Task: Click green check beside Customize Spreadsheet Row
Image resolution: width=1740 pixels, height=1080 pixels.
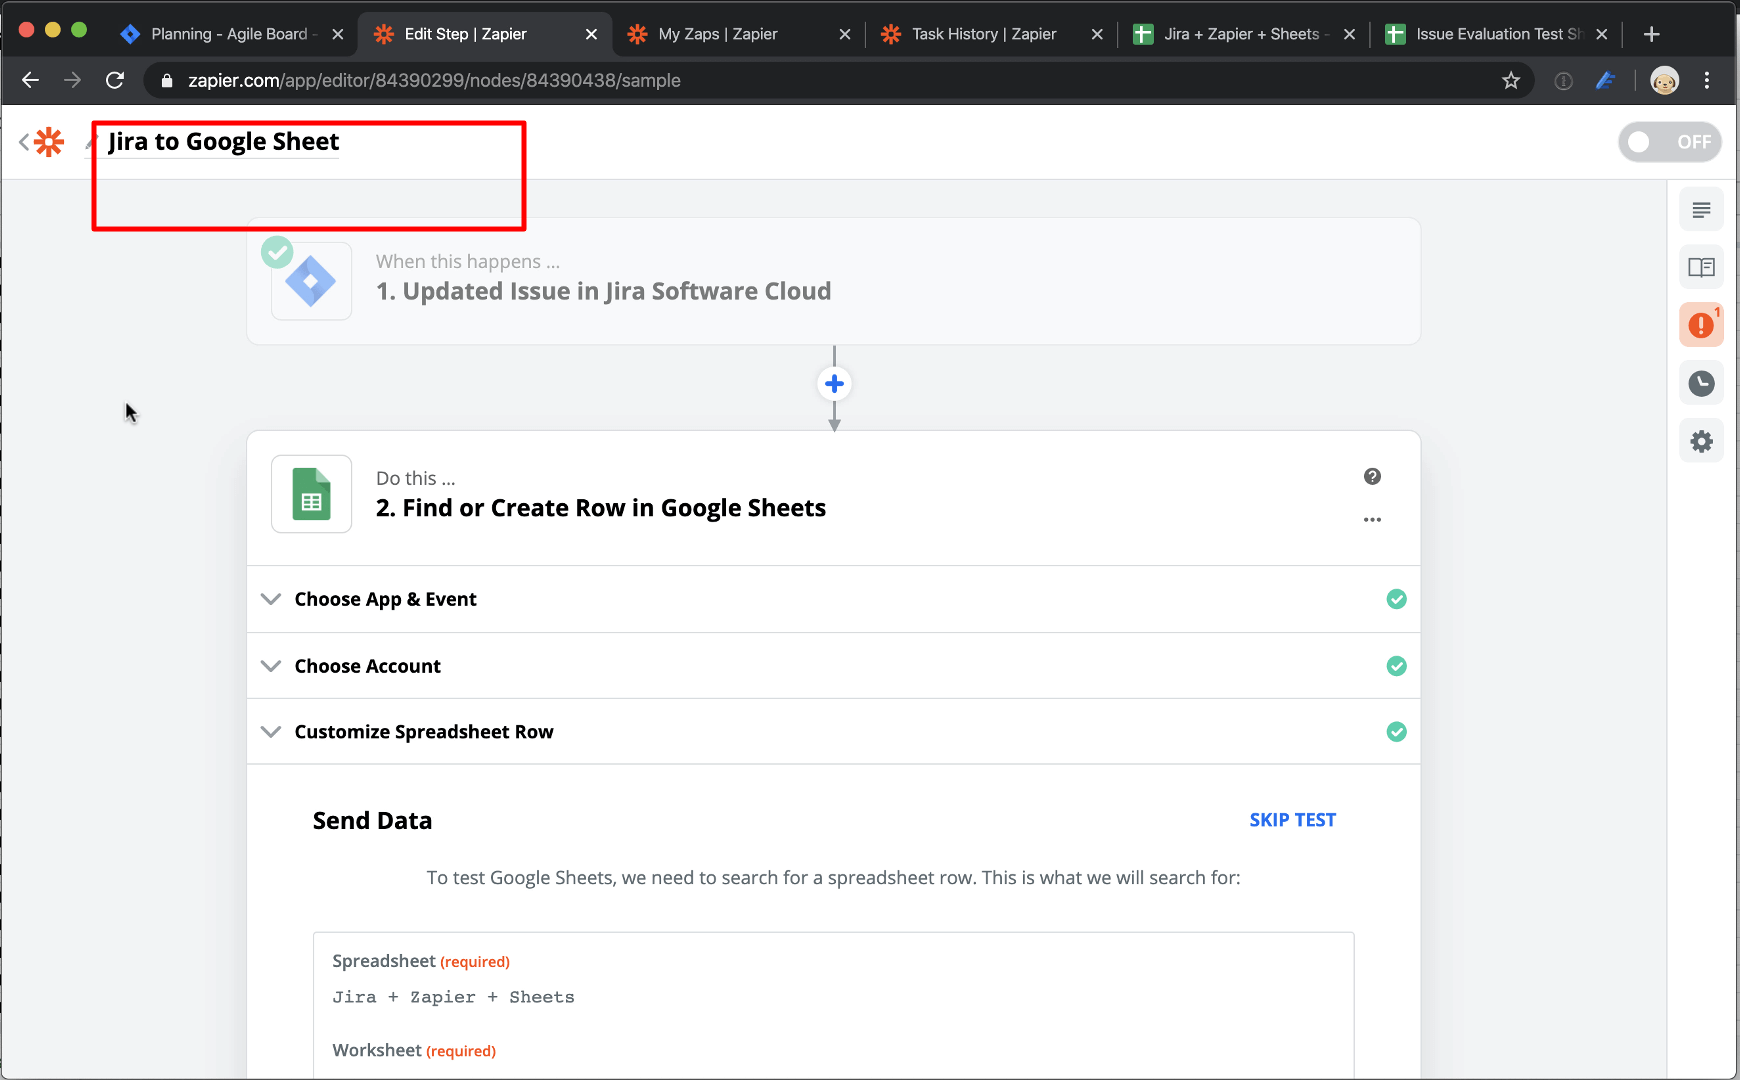Action: coord(1397,732)
